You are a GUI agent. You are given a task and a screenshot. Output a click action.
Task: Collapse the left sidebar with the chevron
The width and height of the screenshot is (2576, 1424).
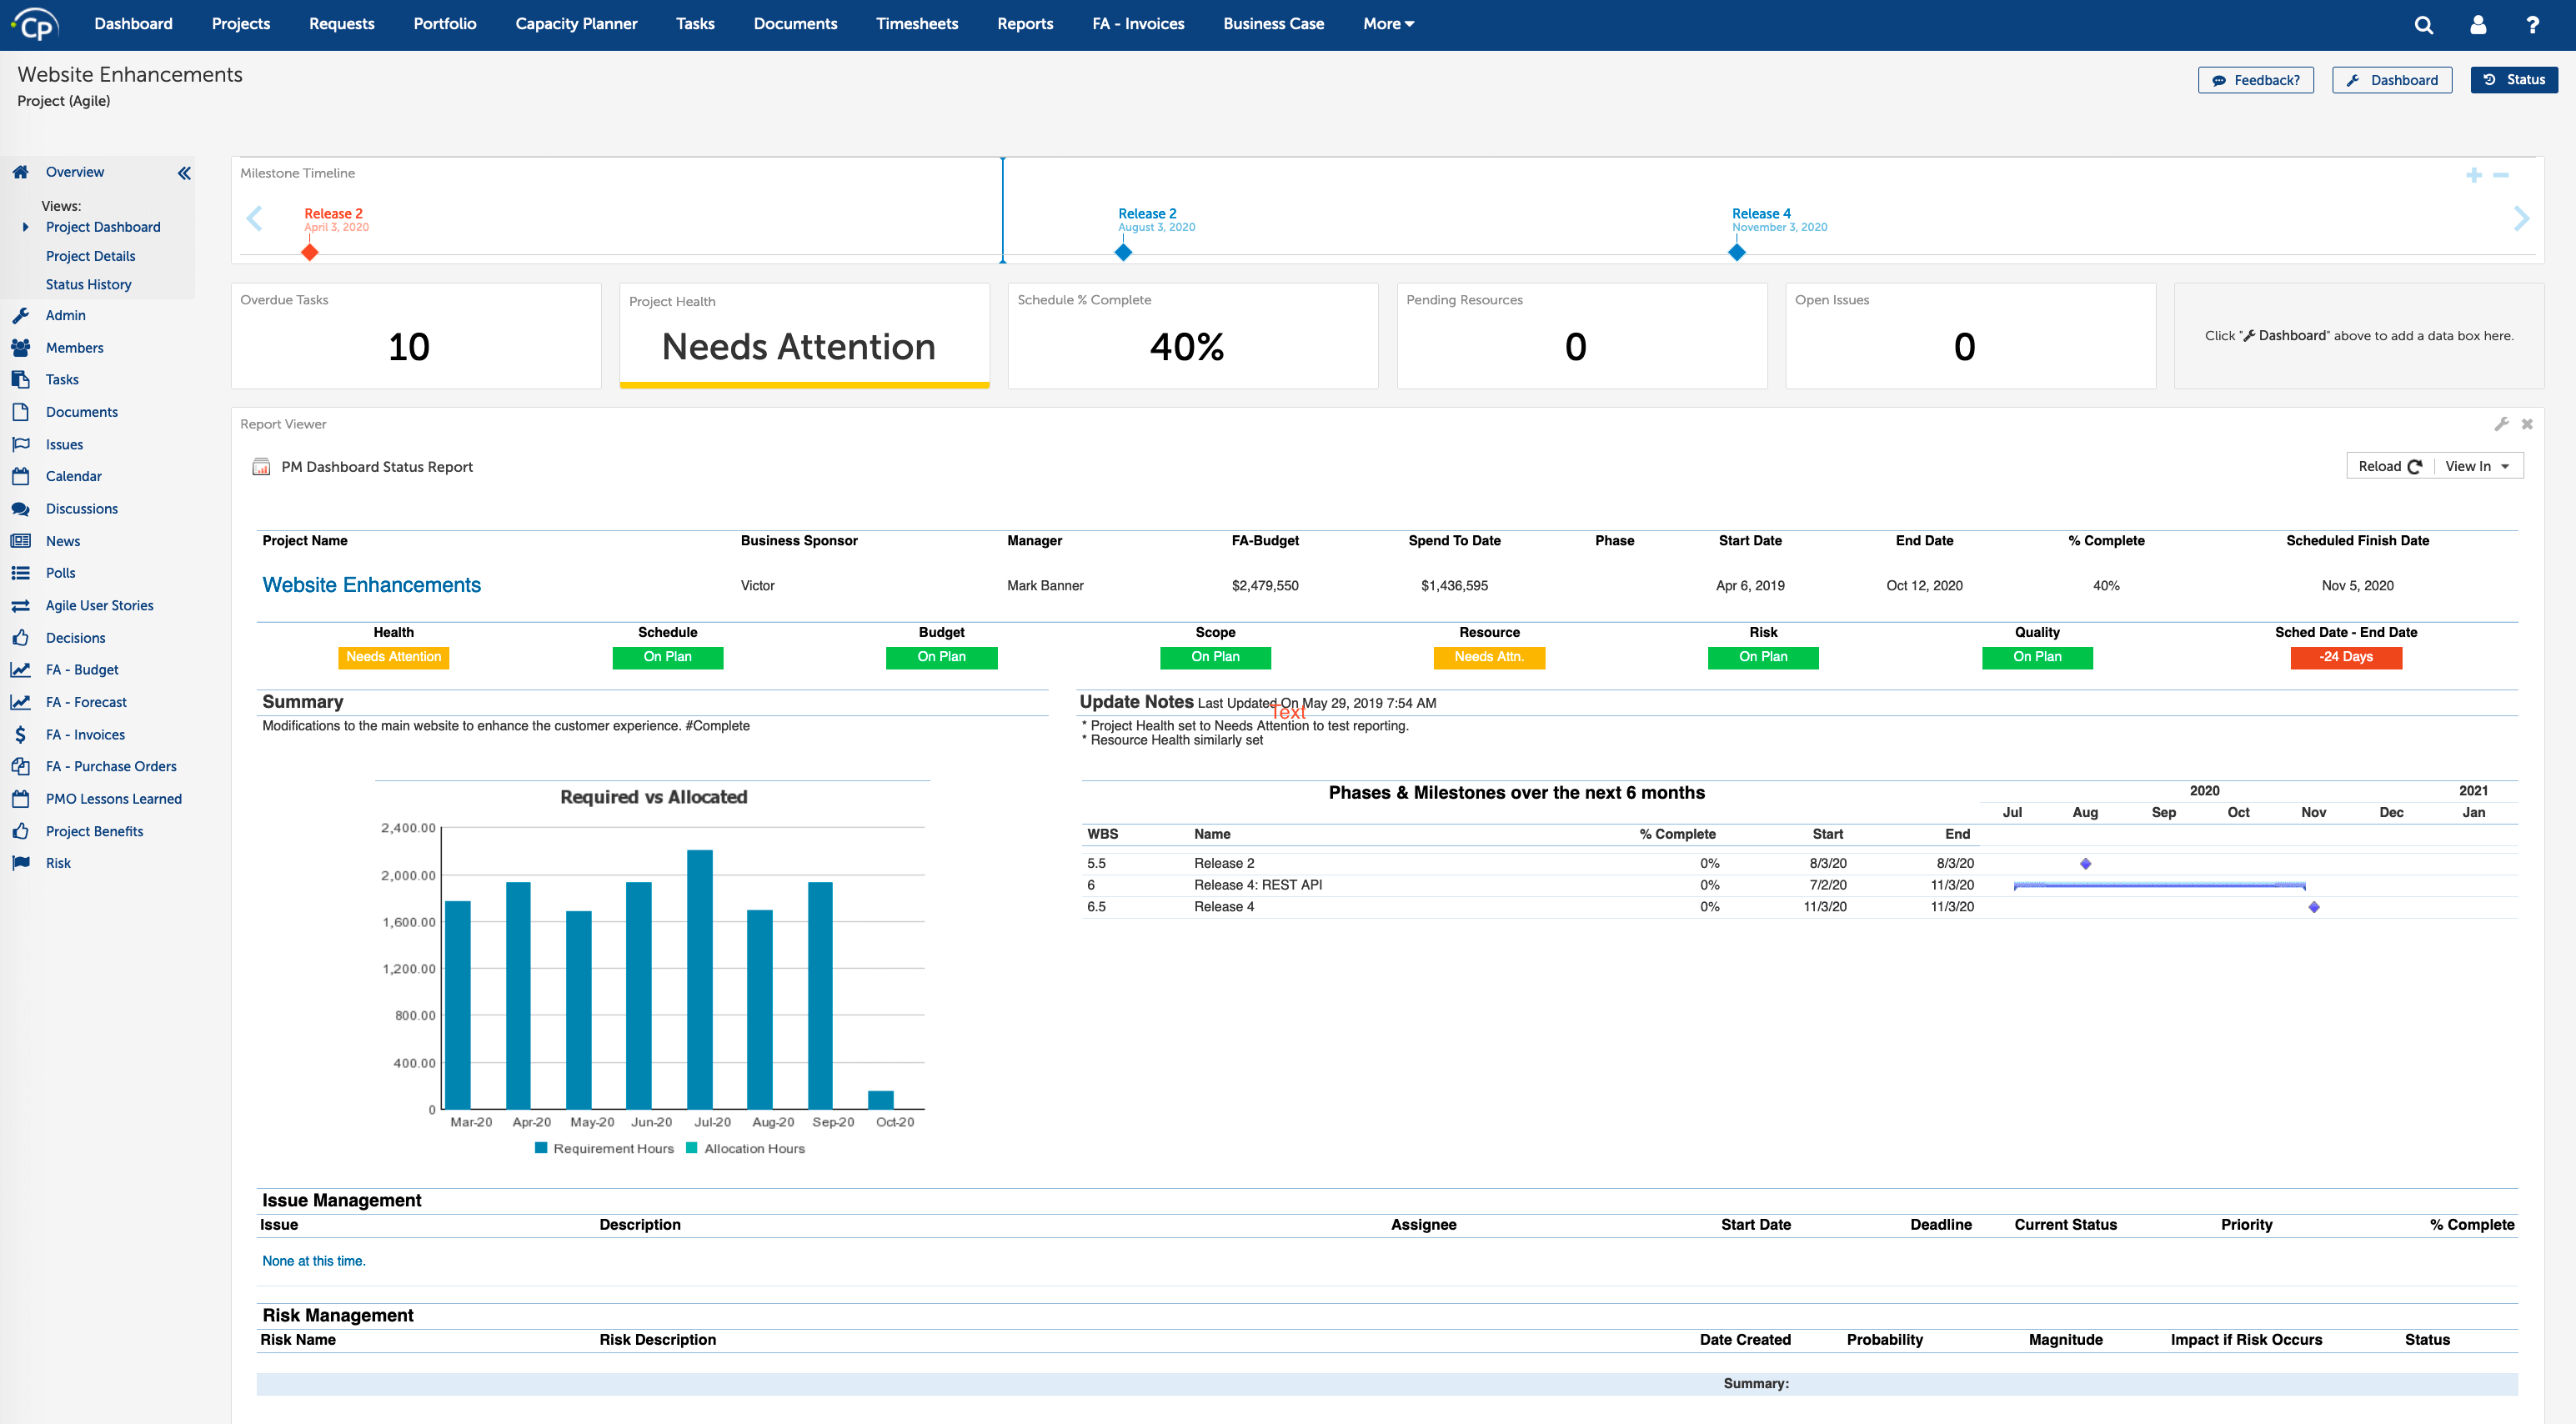[x=184, y=172]
